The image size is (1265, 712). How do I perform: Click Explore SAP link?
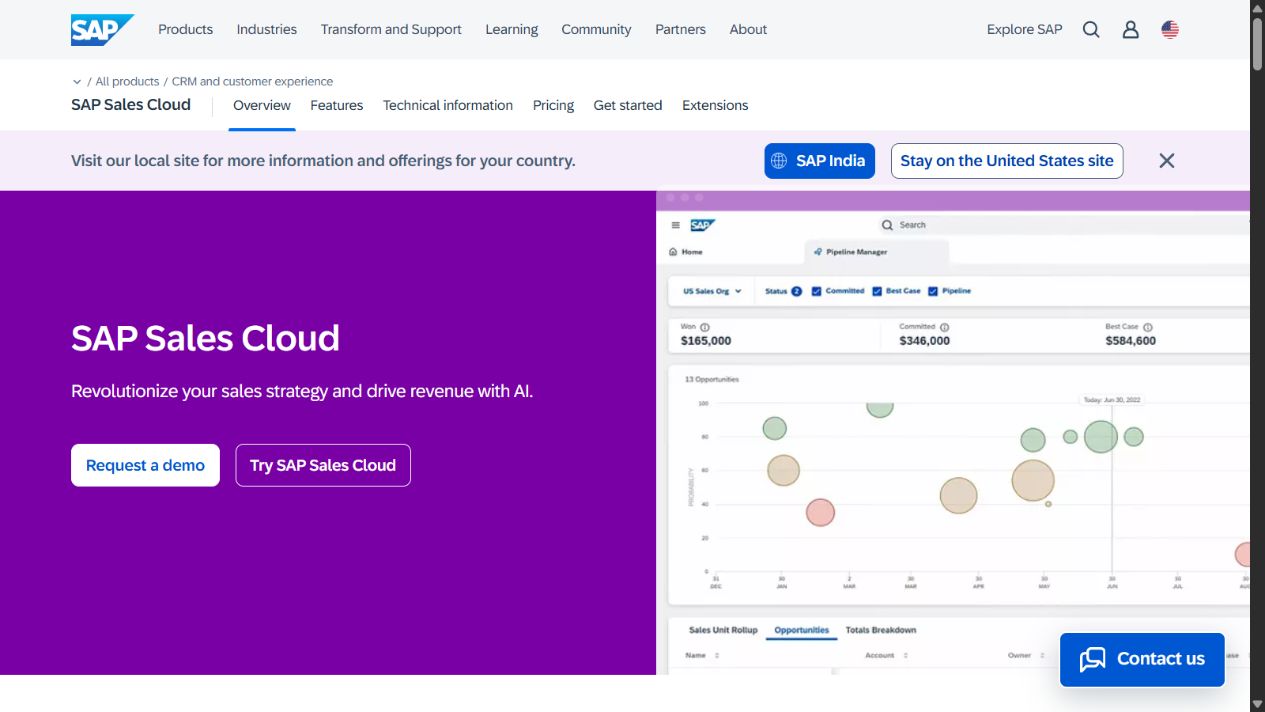(x=1024, y=30)
